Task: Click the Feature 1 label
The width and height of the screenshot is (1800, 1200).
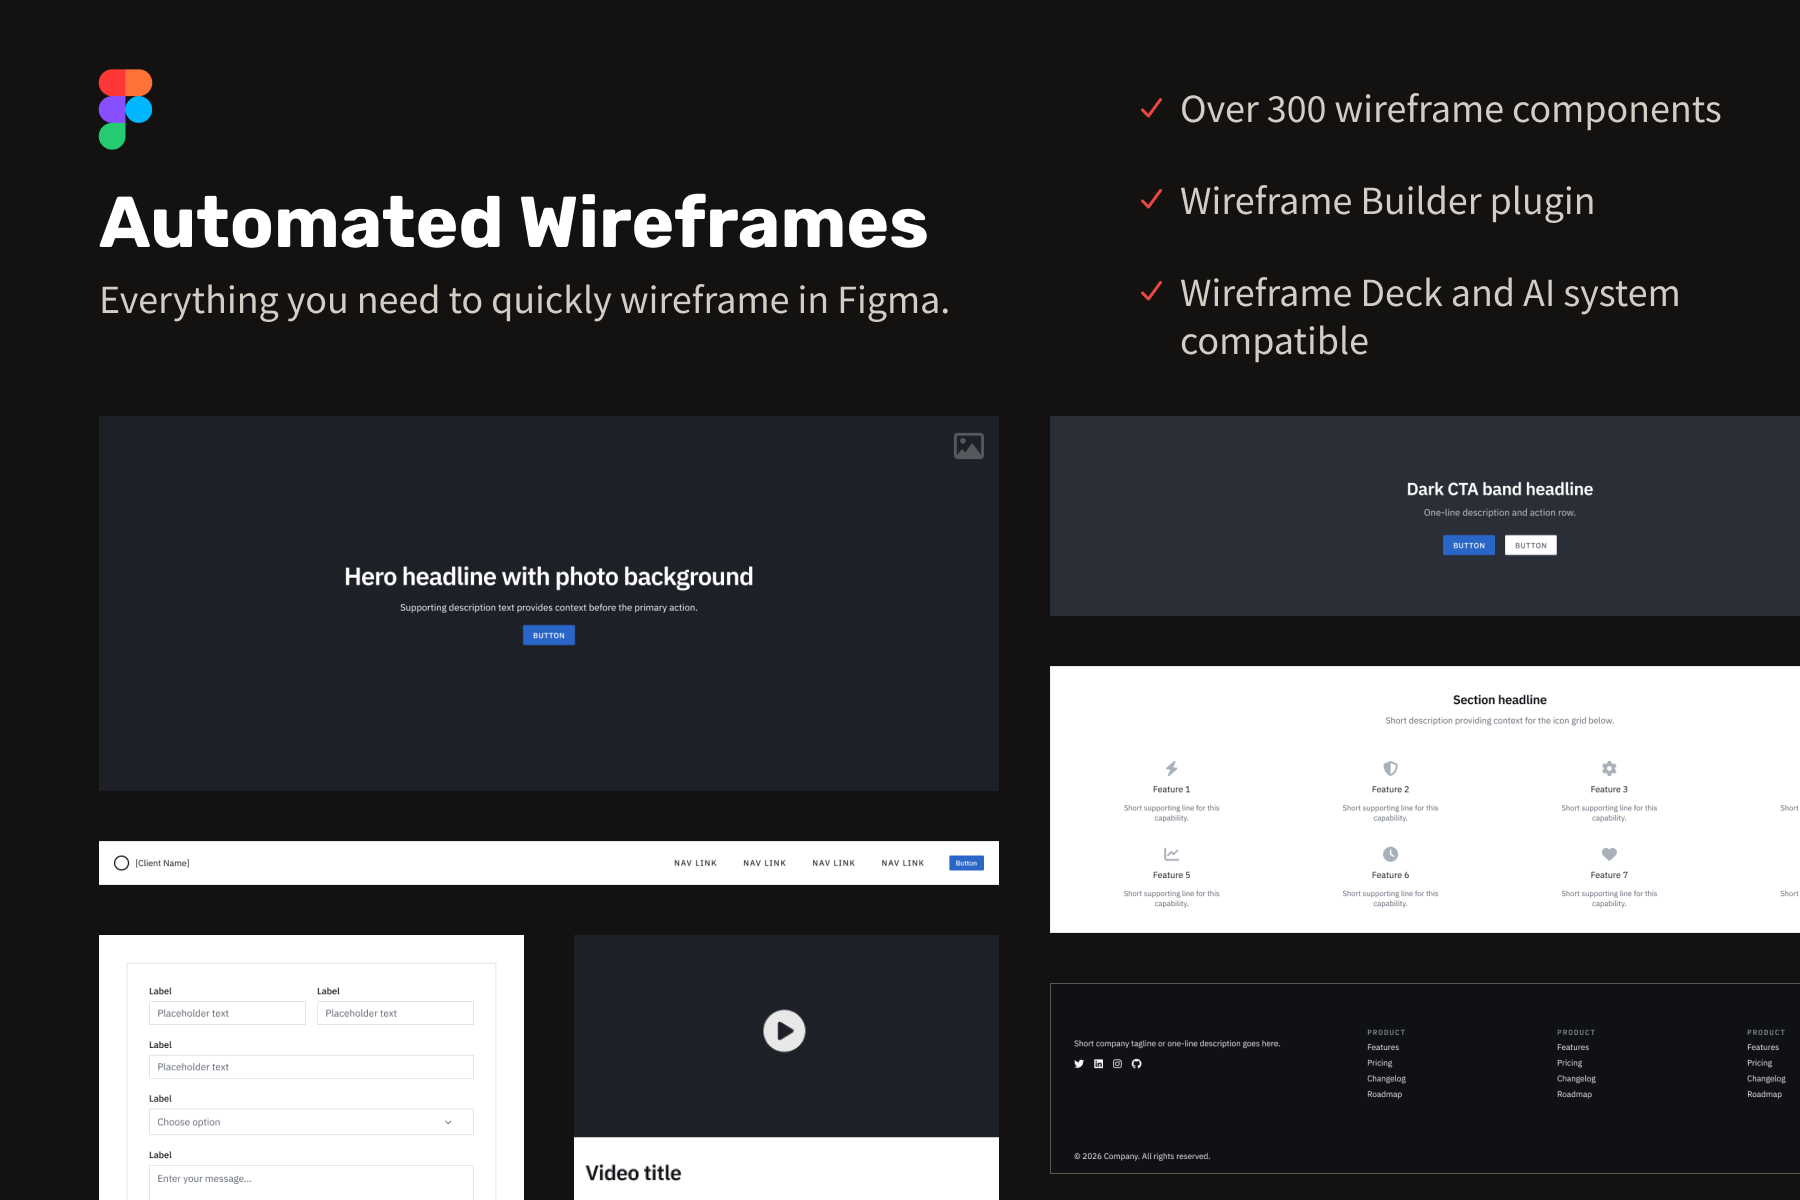Action: click(x=1171, y=790)
